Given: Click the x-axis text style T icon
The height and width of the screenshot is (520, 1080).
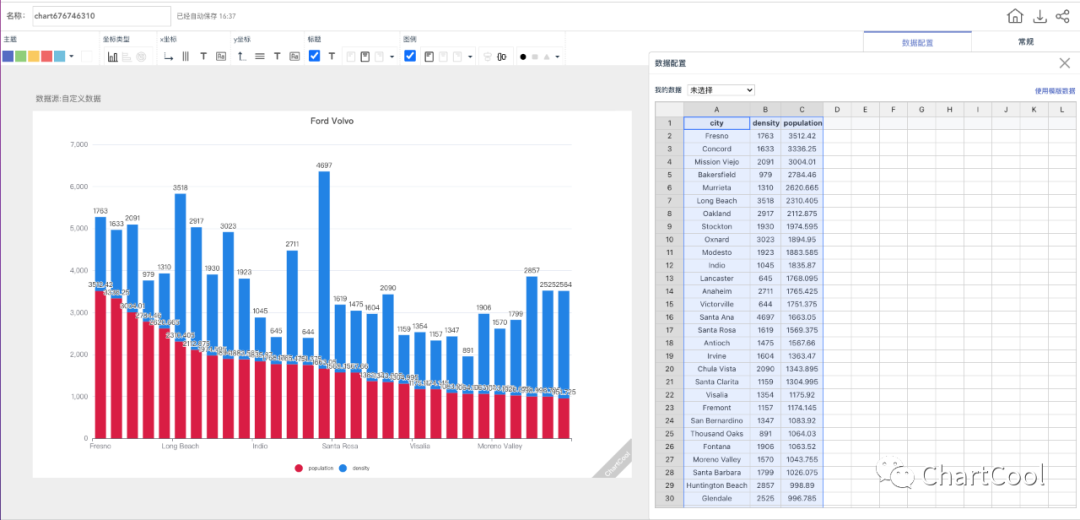Looking at the screenshot, I should pyautogui.click(x=203, y=56).
